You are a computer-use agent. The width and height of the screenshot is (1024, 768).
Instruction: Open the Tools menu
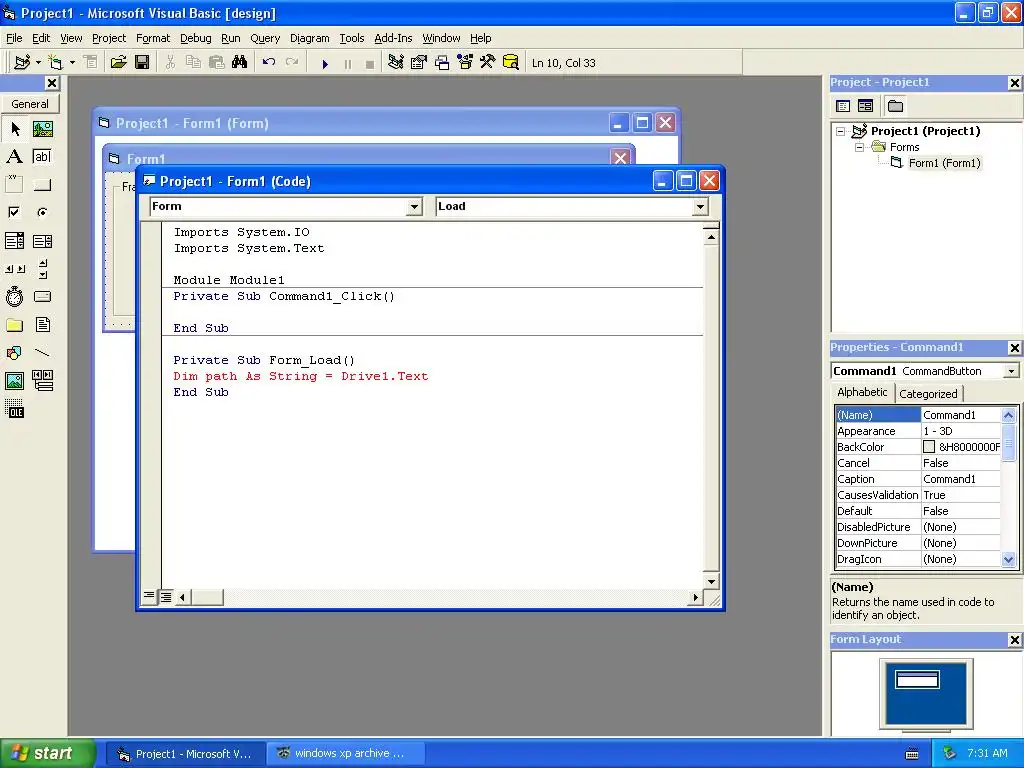[351, 38]
